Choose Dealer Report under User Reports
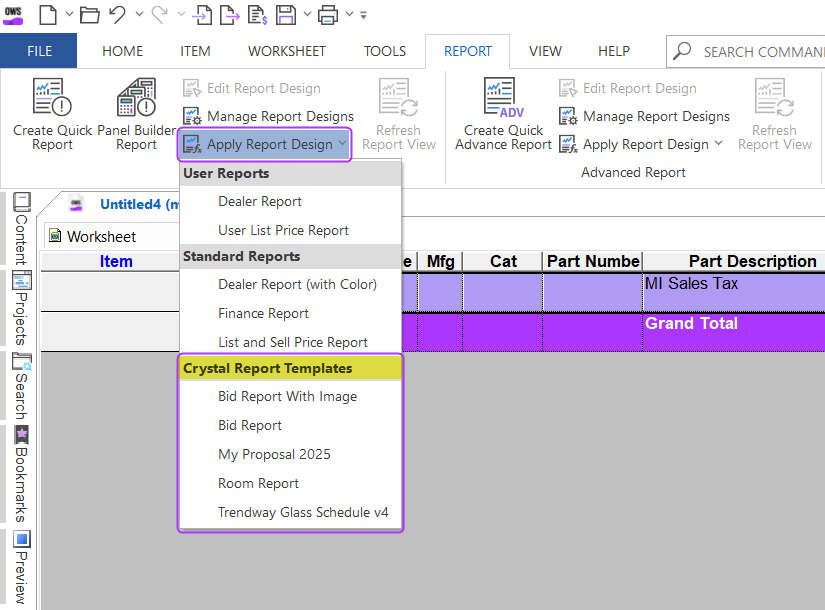The width and height of the screenshot is (825, 610). pyautogui.click(x=290, y=201)
